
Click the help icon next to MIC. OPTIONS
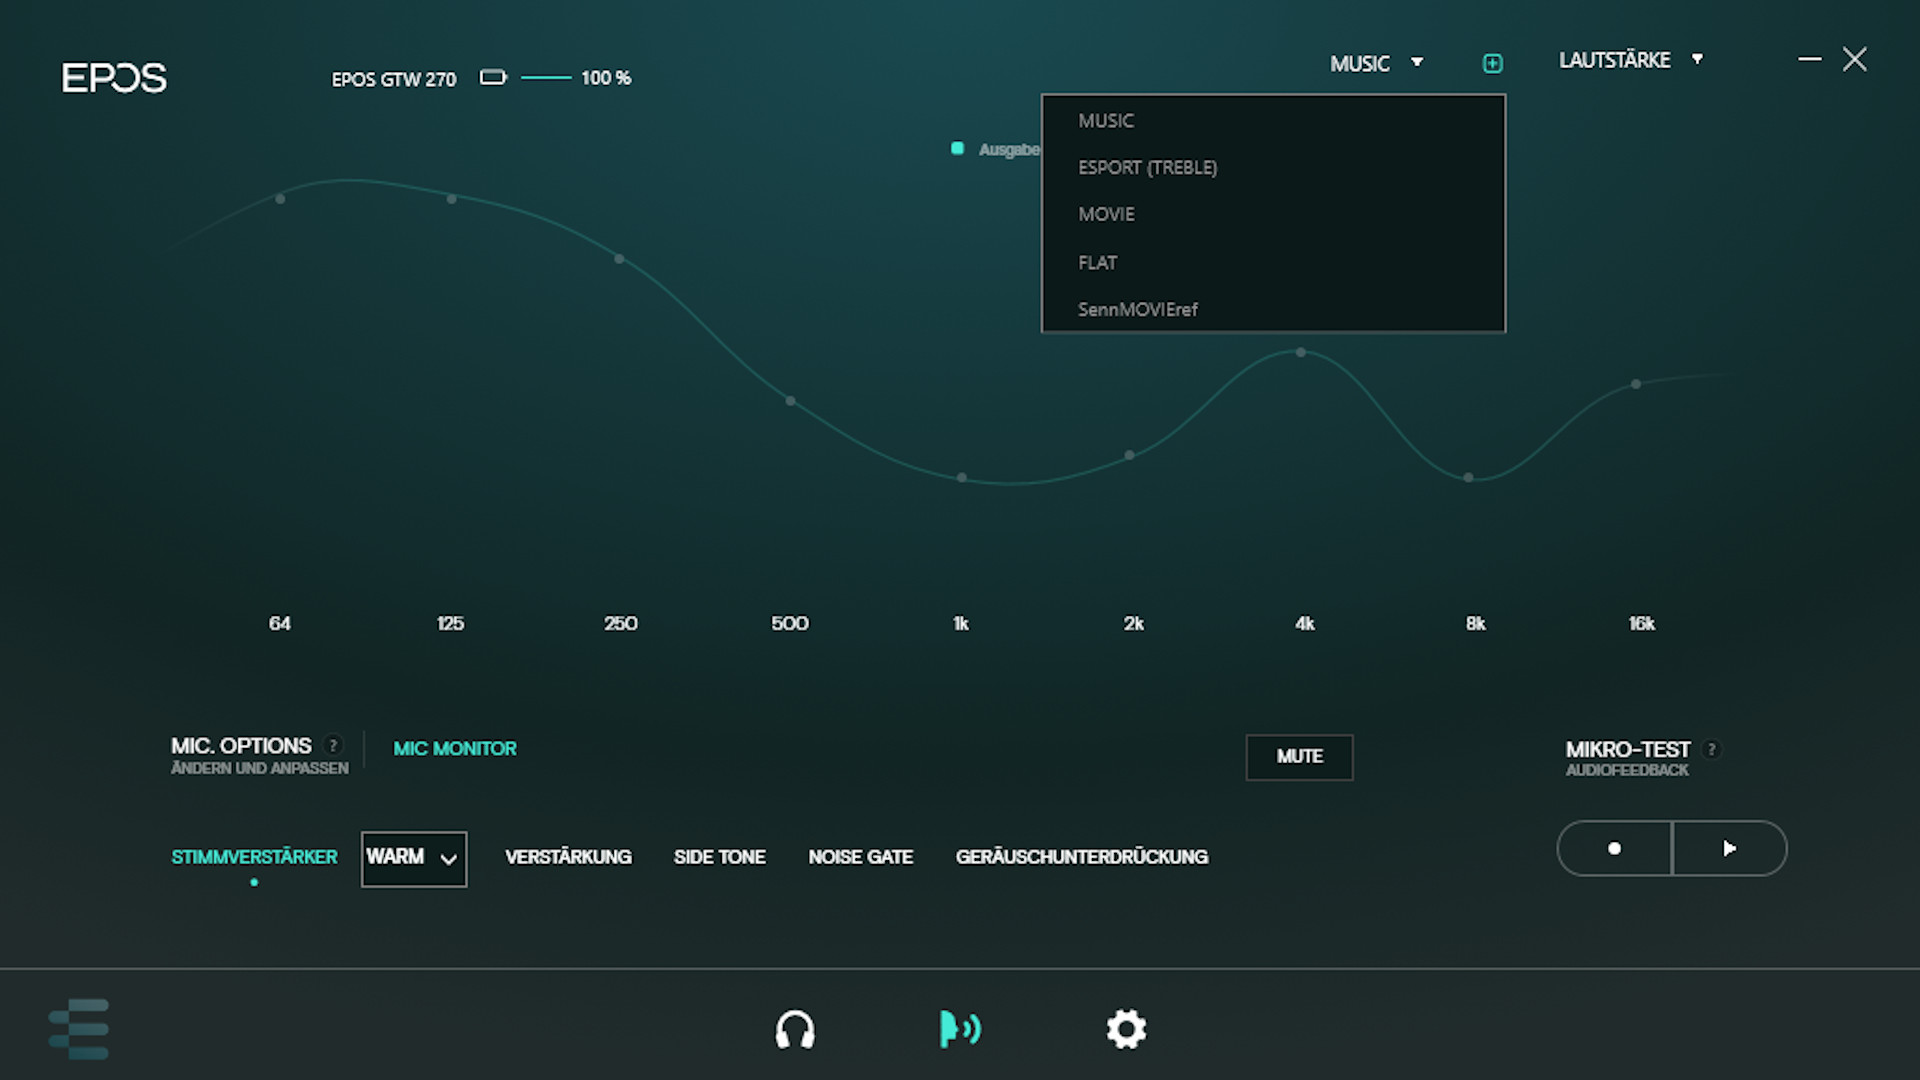334,745
